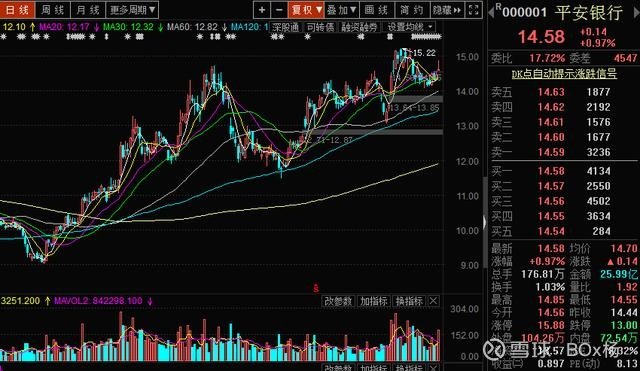Click the 融资融券 tag
Screen dimensions: 640x371
coord(360,27)
